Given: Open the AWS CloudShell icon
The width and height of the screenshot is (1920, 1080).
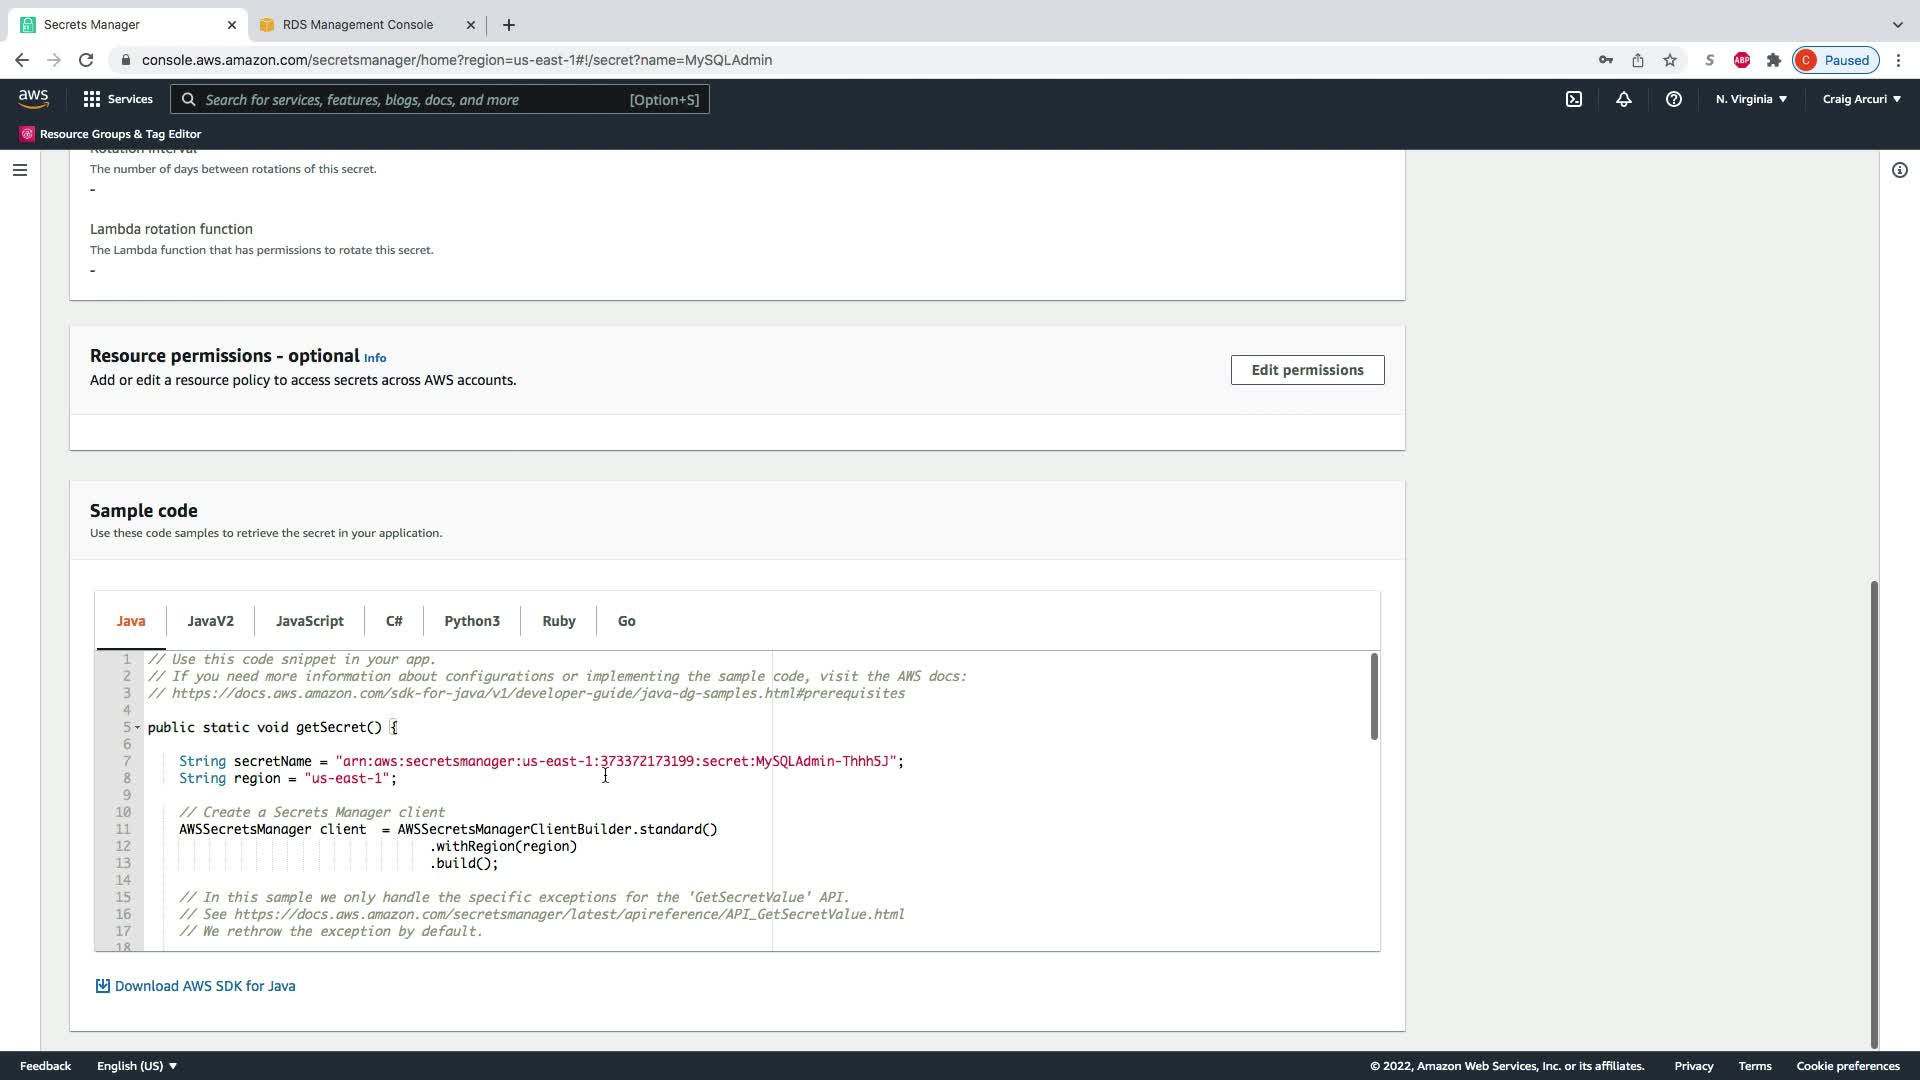Looking at the screenshot, I should (x=1574, y=99).
